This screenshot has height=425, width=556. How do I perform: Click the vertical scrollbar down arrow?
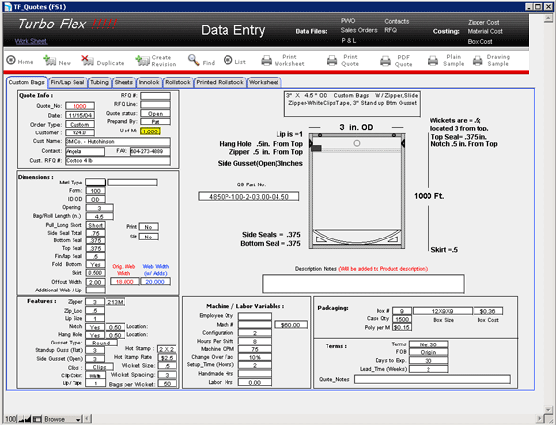[x=548, y=409]
